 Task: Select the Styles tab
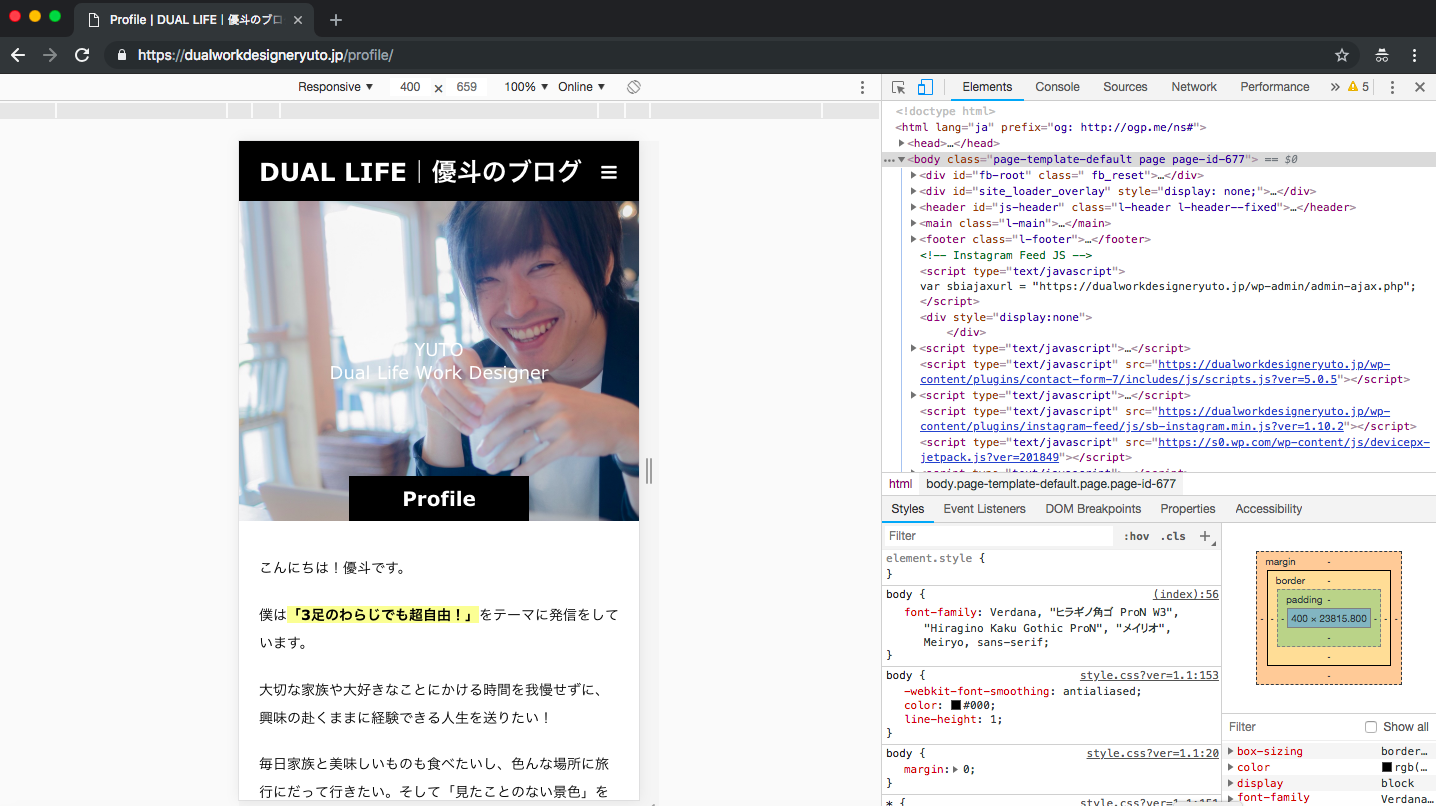point(908,509)
